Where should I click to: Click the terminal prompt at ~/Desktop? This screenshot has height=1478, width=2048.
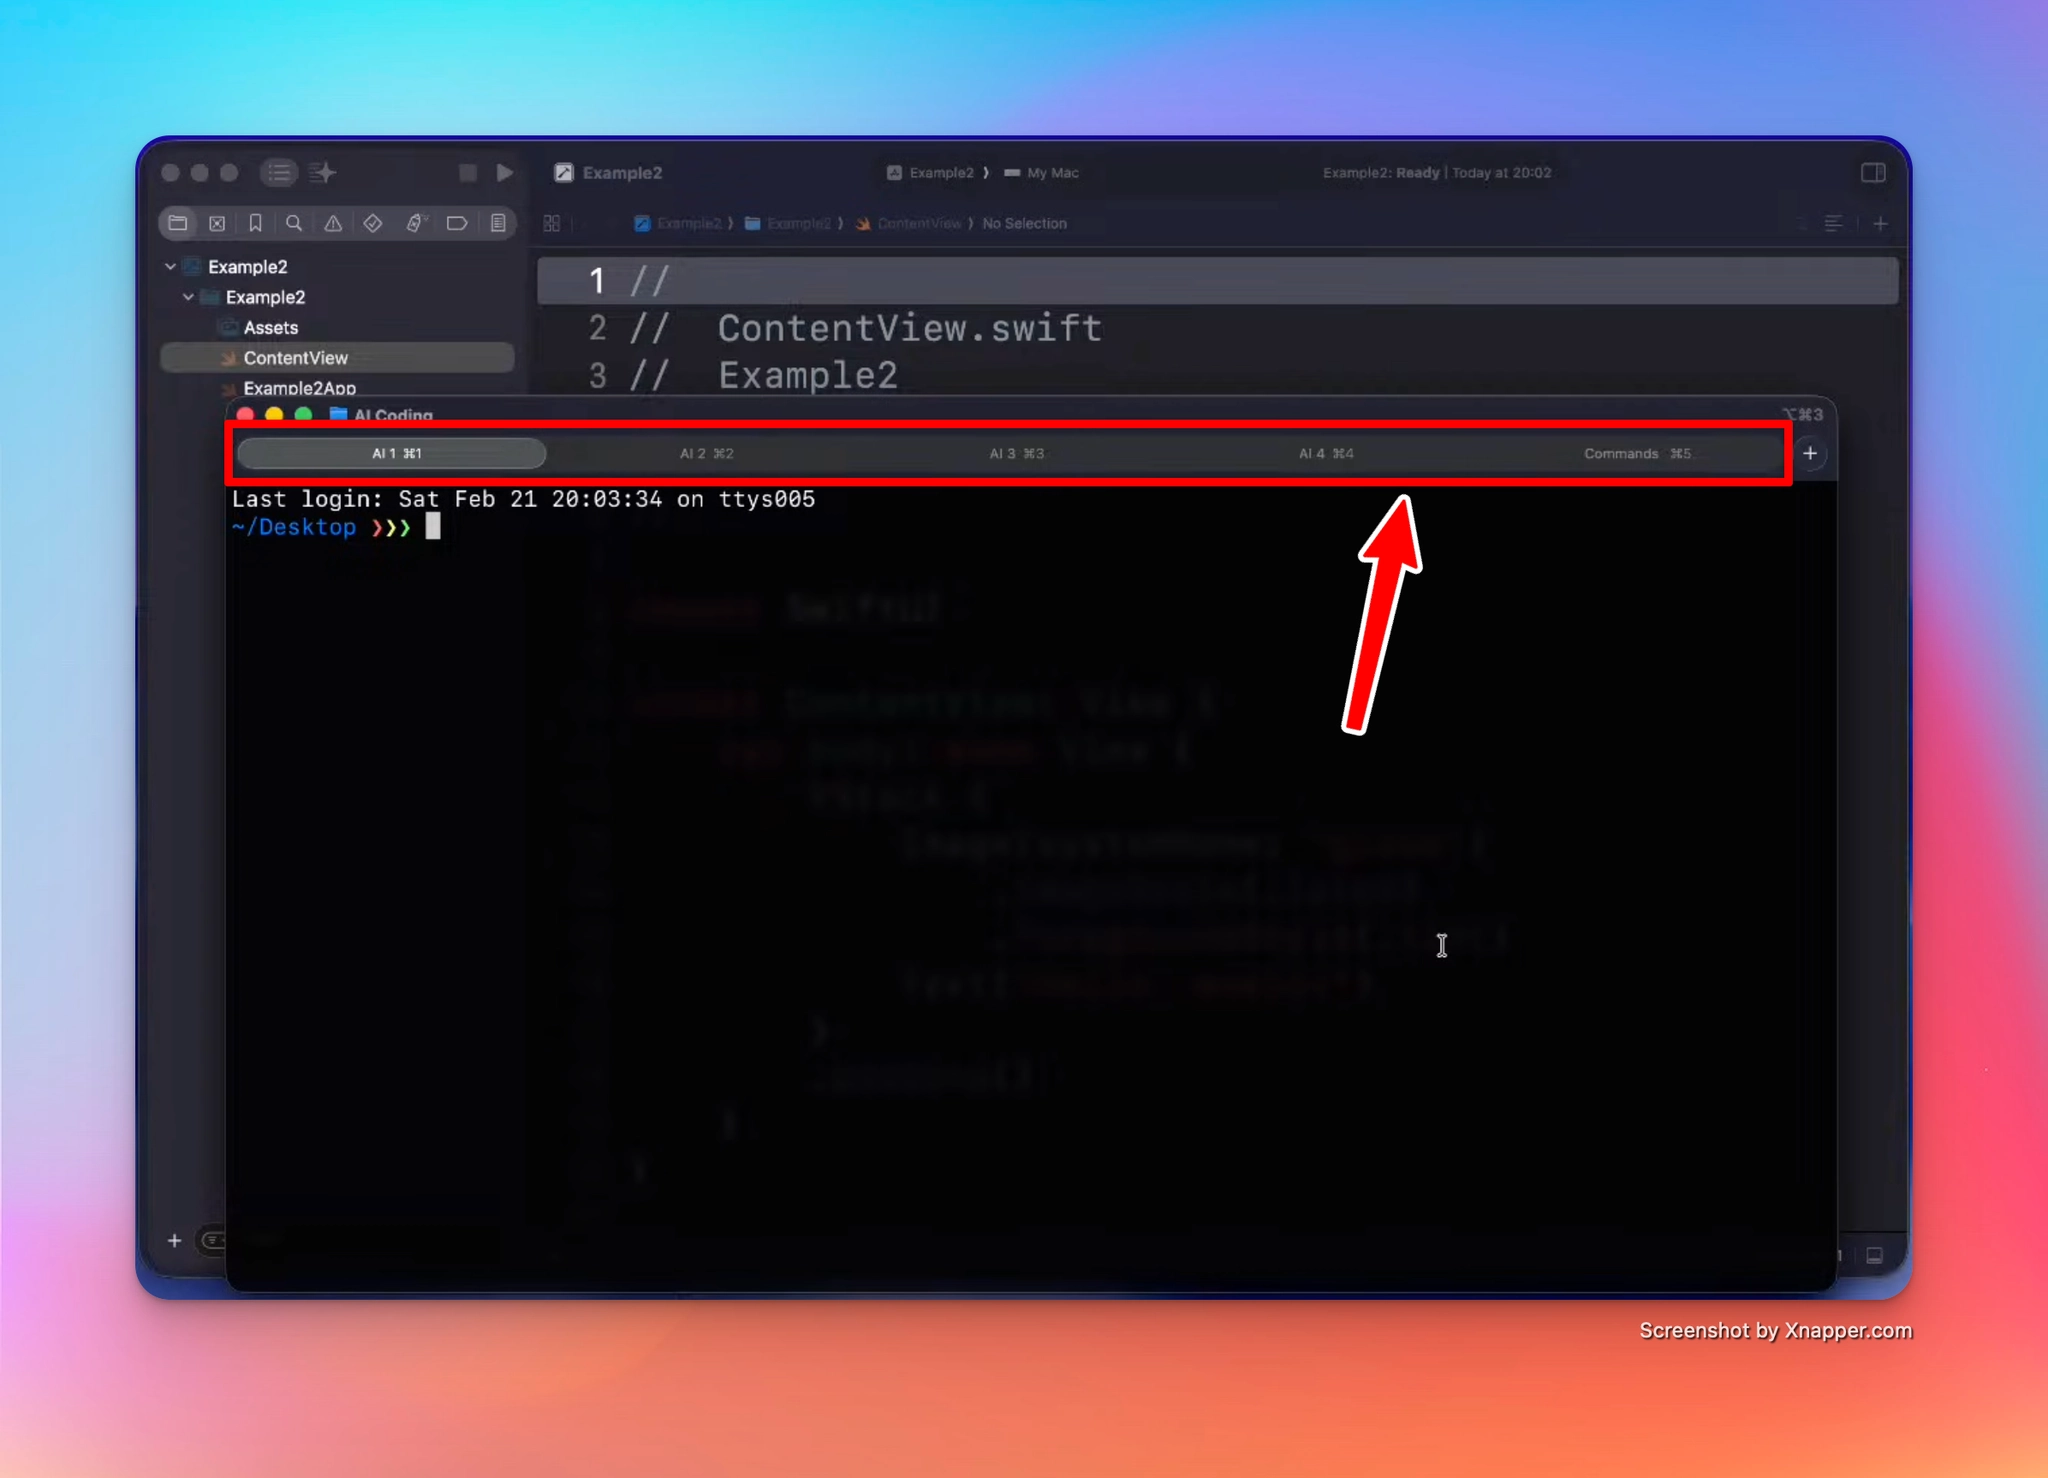321,527
